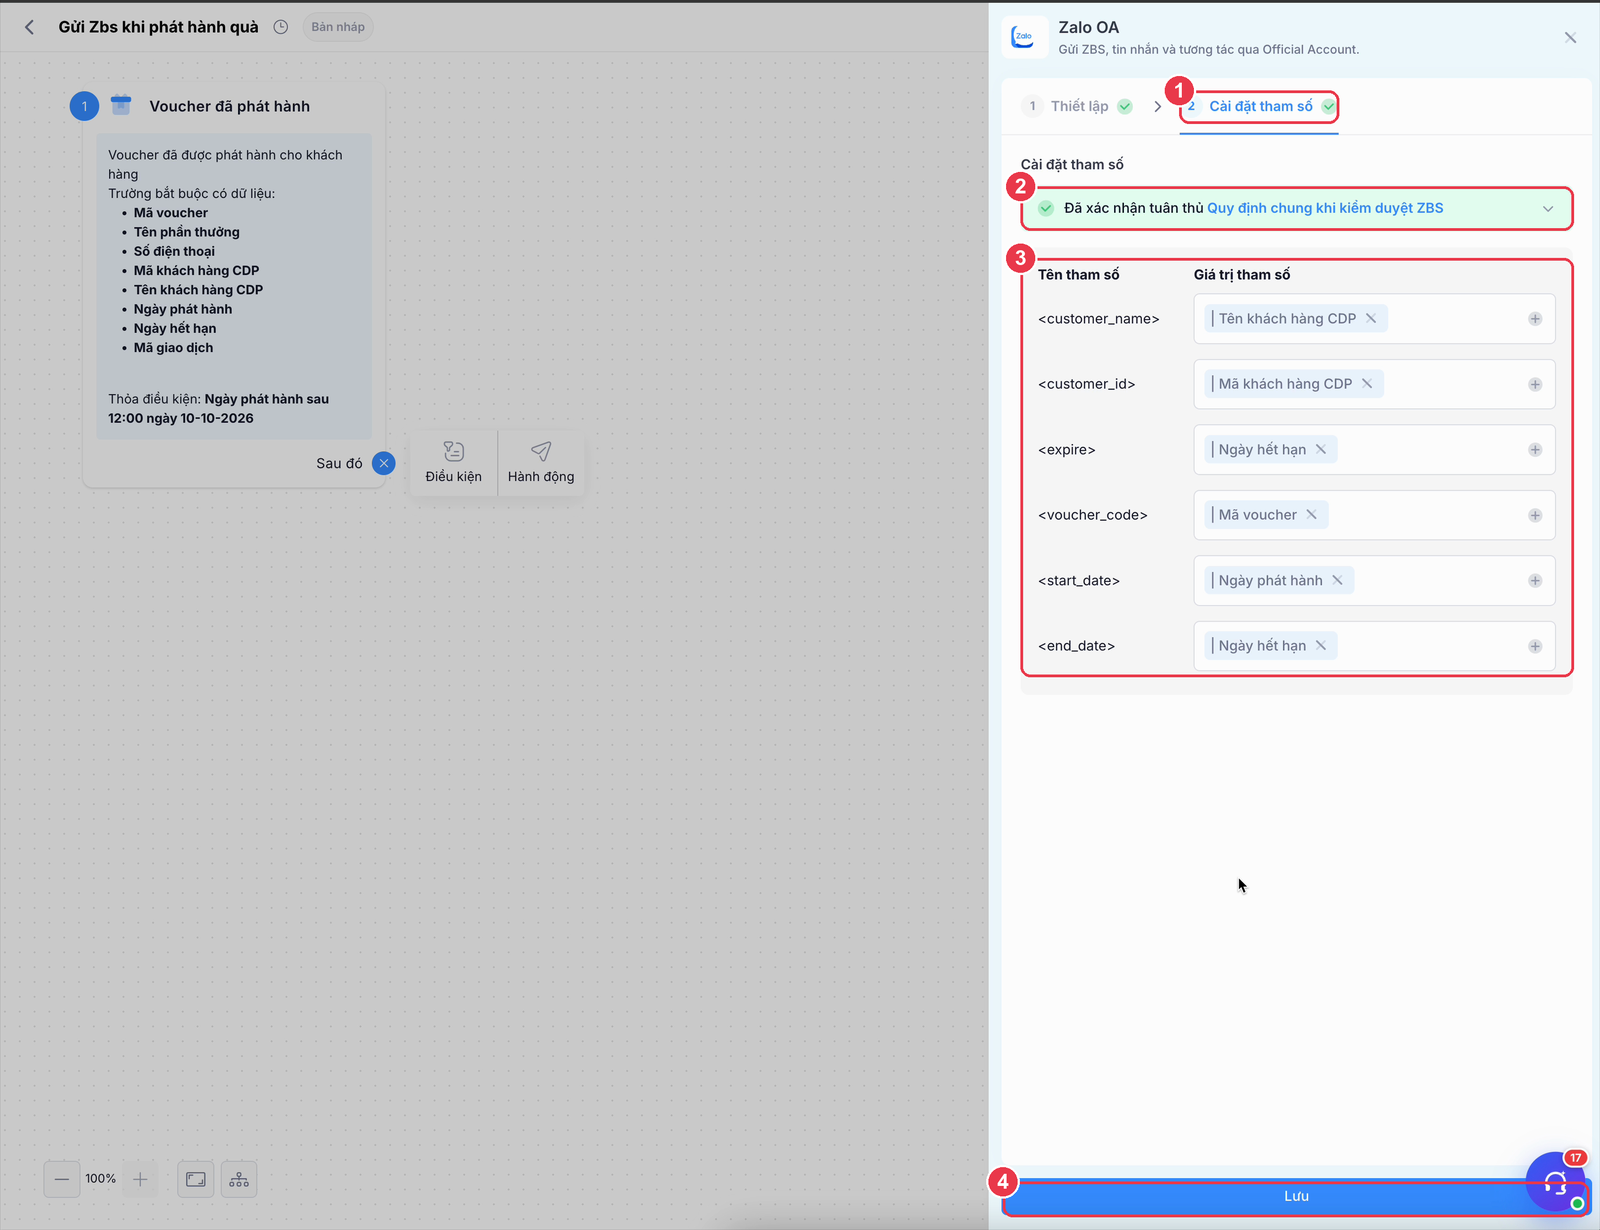The width and height of the screenshot is (1600, 1230).
Task: Add a value to end_date parameter
Action: [x=1535, y=646]
